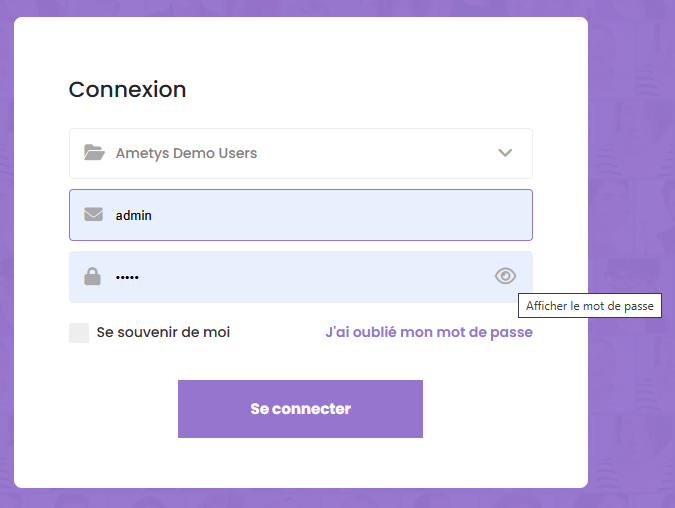The height and width of the screenshot is (508, 675).
Task: Click the password dots in the password field
Action: point(127,277)
